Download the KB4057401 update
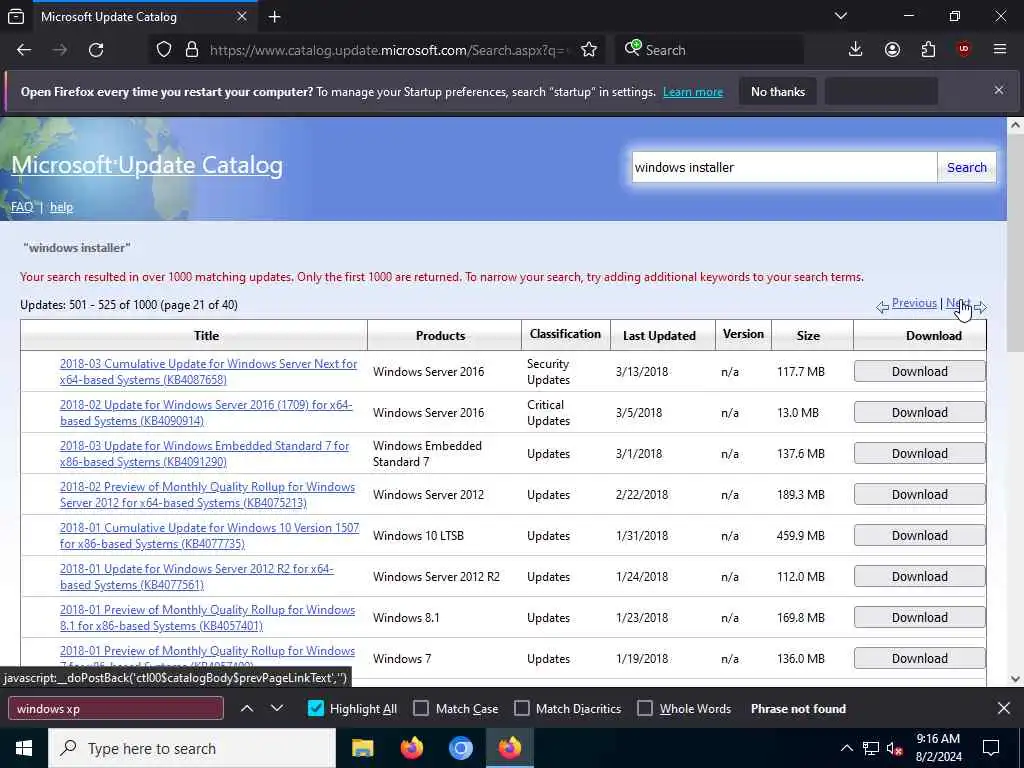Screen dimensions: 1024x768 pyautogui.click(x=920, y=618)
